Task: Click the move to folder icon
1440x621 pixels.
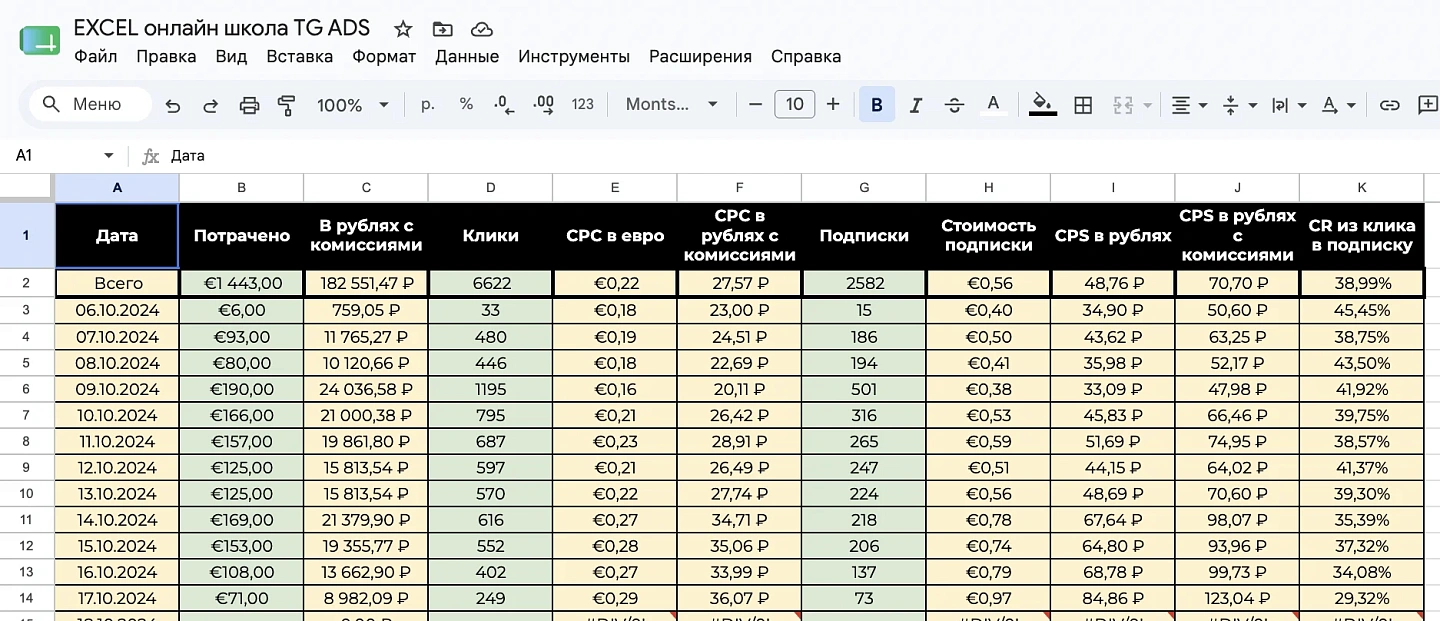Action: click(x=442, y=29)
